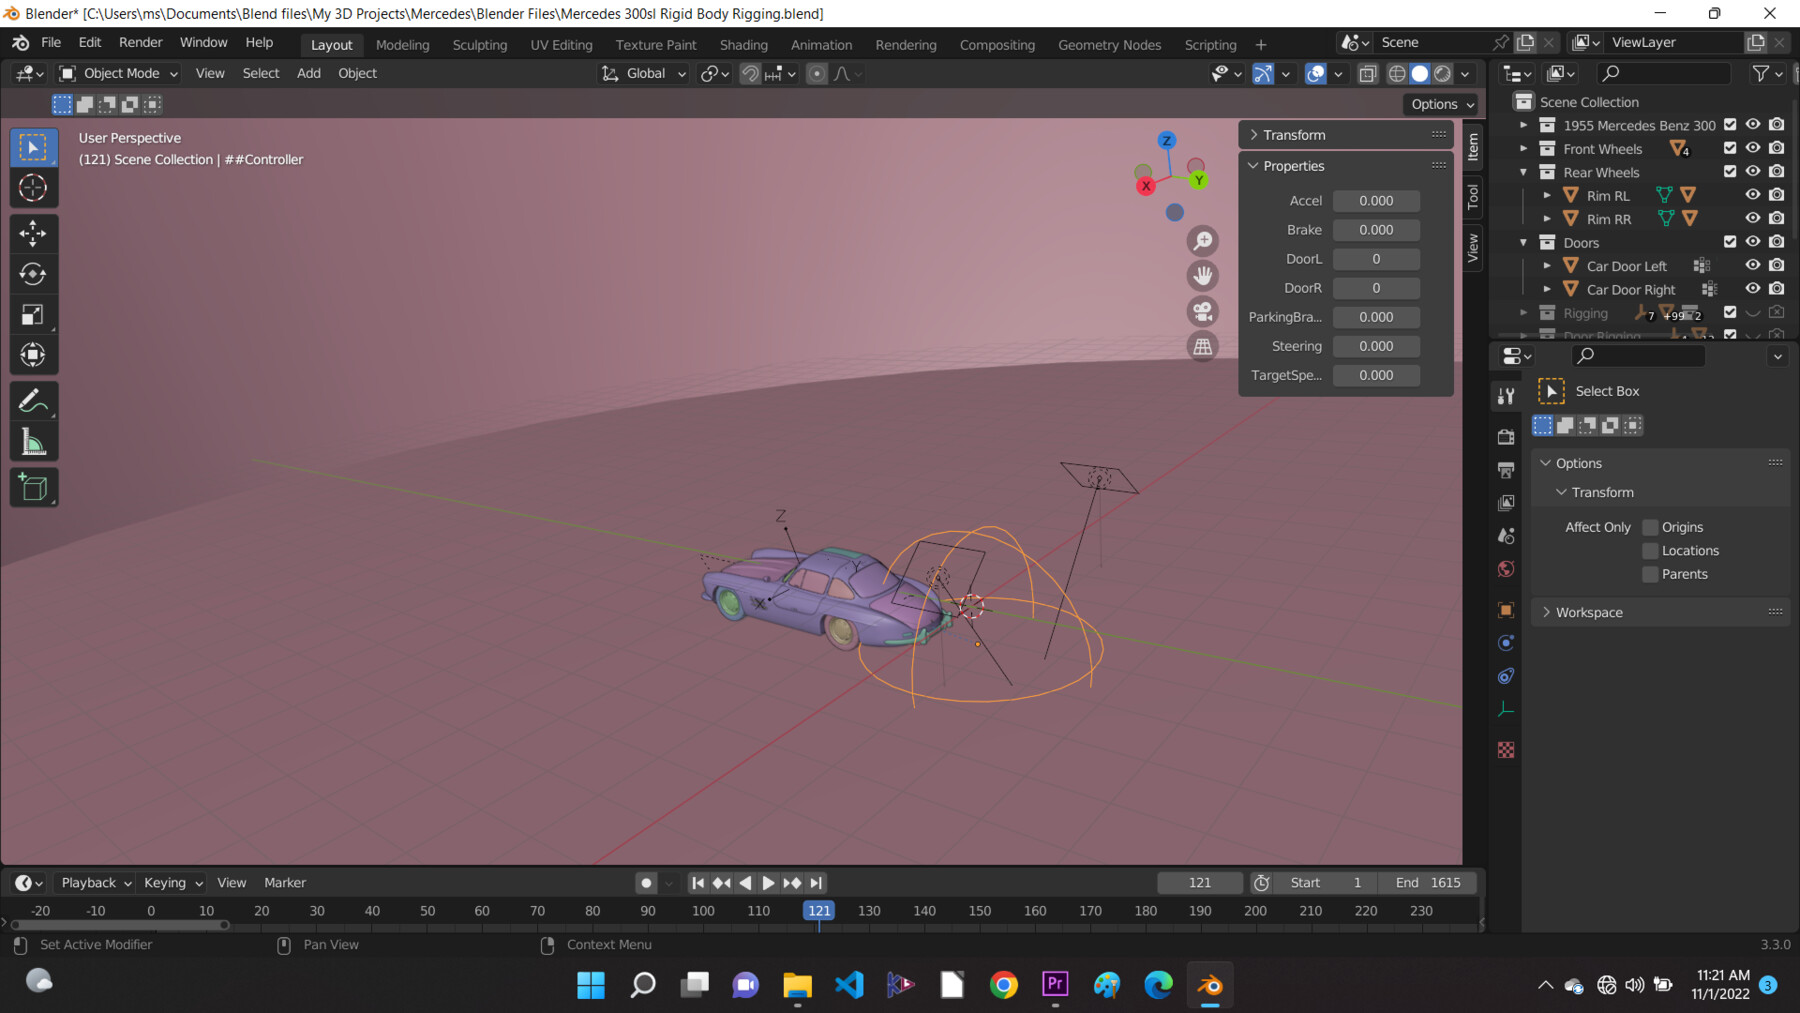Activate the Rotate tool
Image resolution: width=1800 pixels, height=1013 pixels.
[33, 273]
